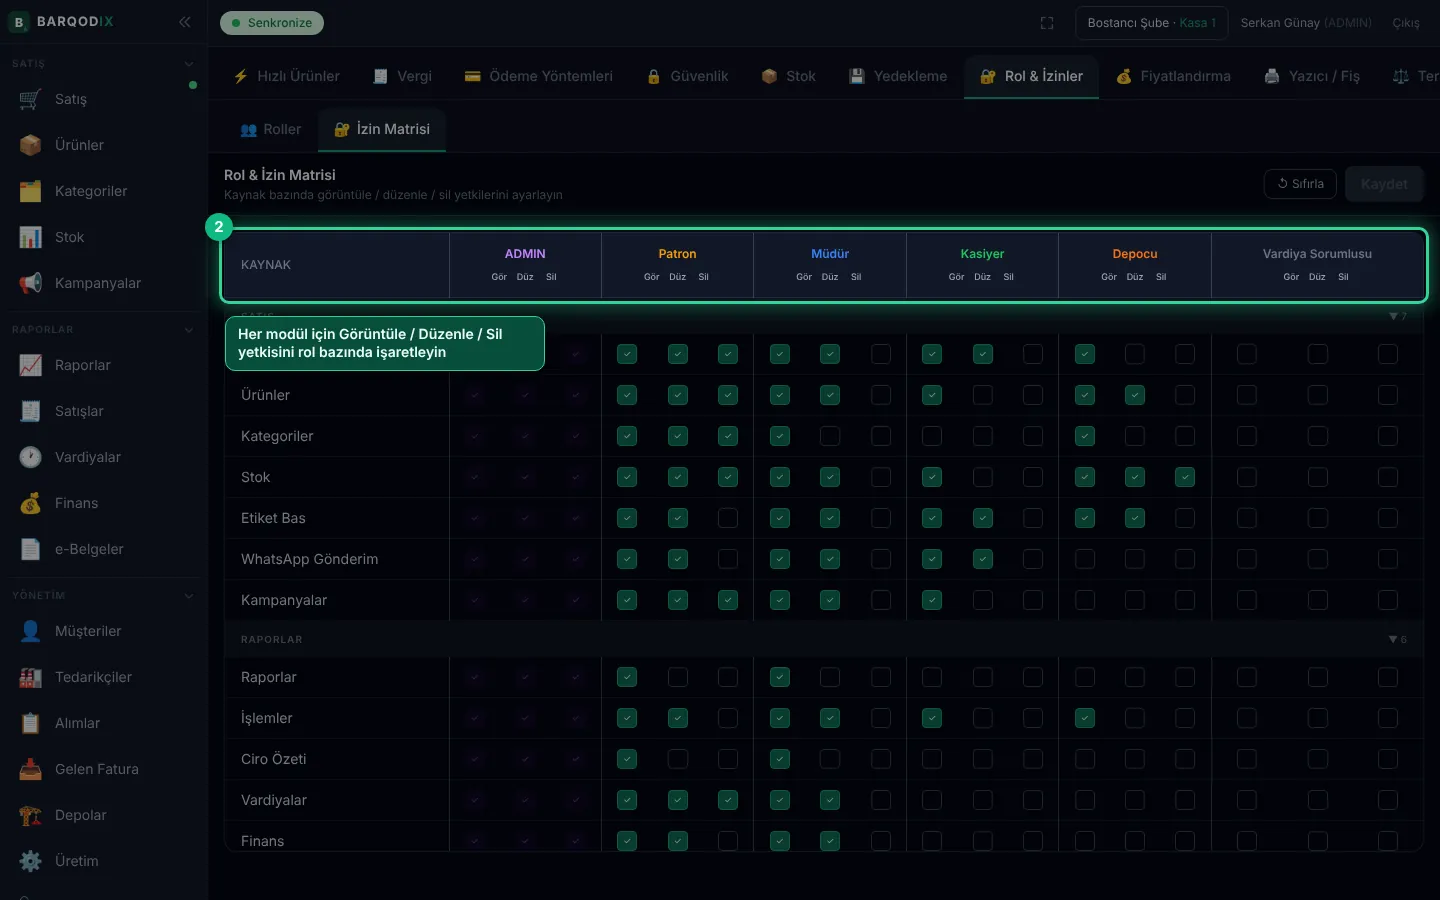Enable Kasiyer Düz permission in Stok row
Image resolution: width=1440 pixels, height=900 pixels.
983,477
